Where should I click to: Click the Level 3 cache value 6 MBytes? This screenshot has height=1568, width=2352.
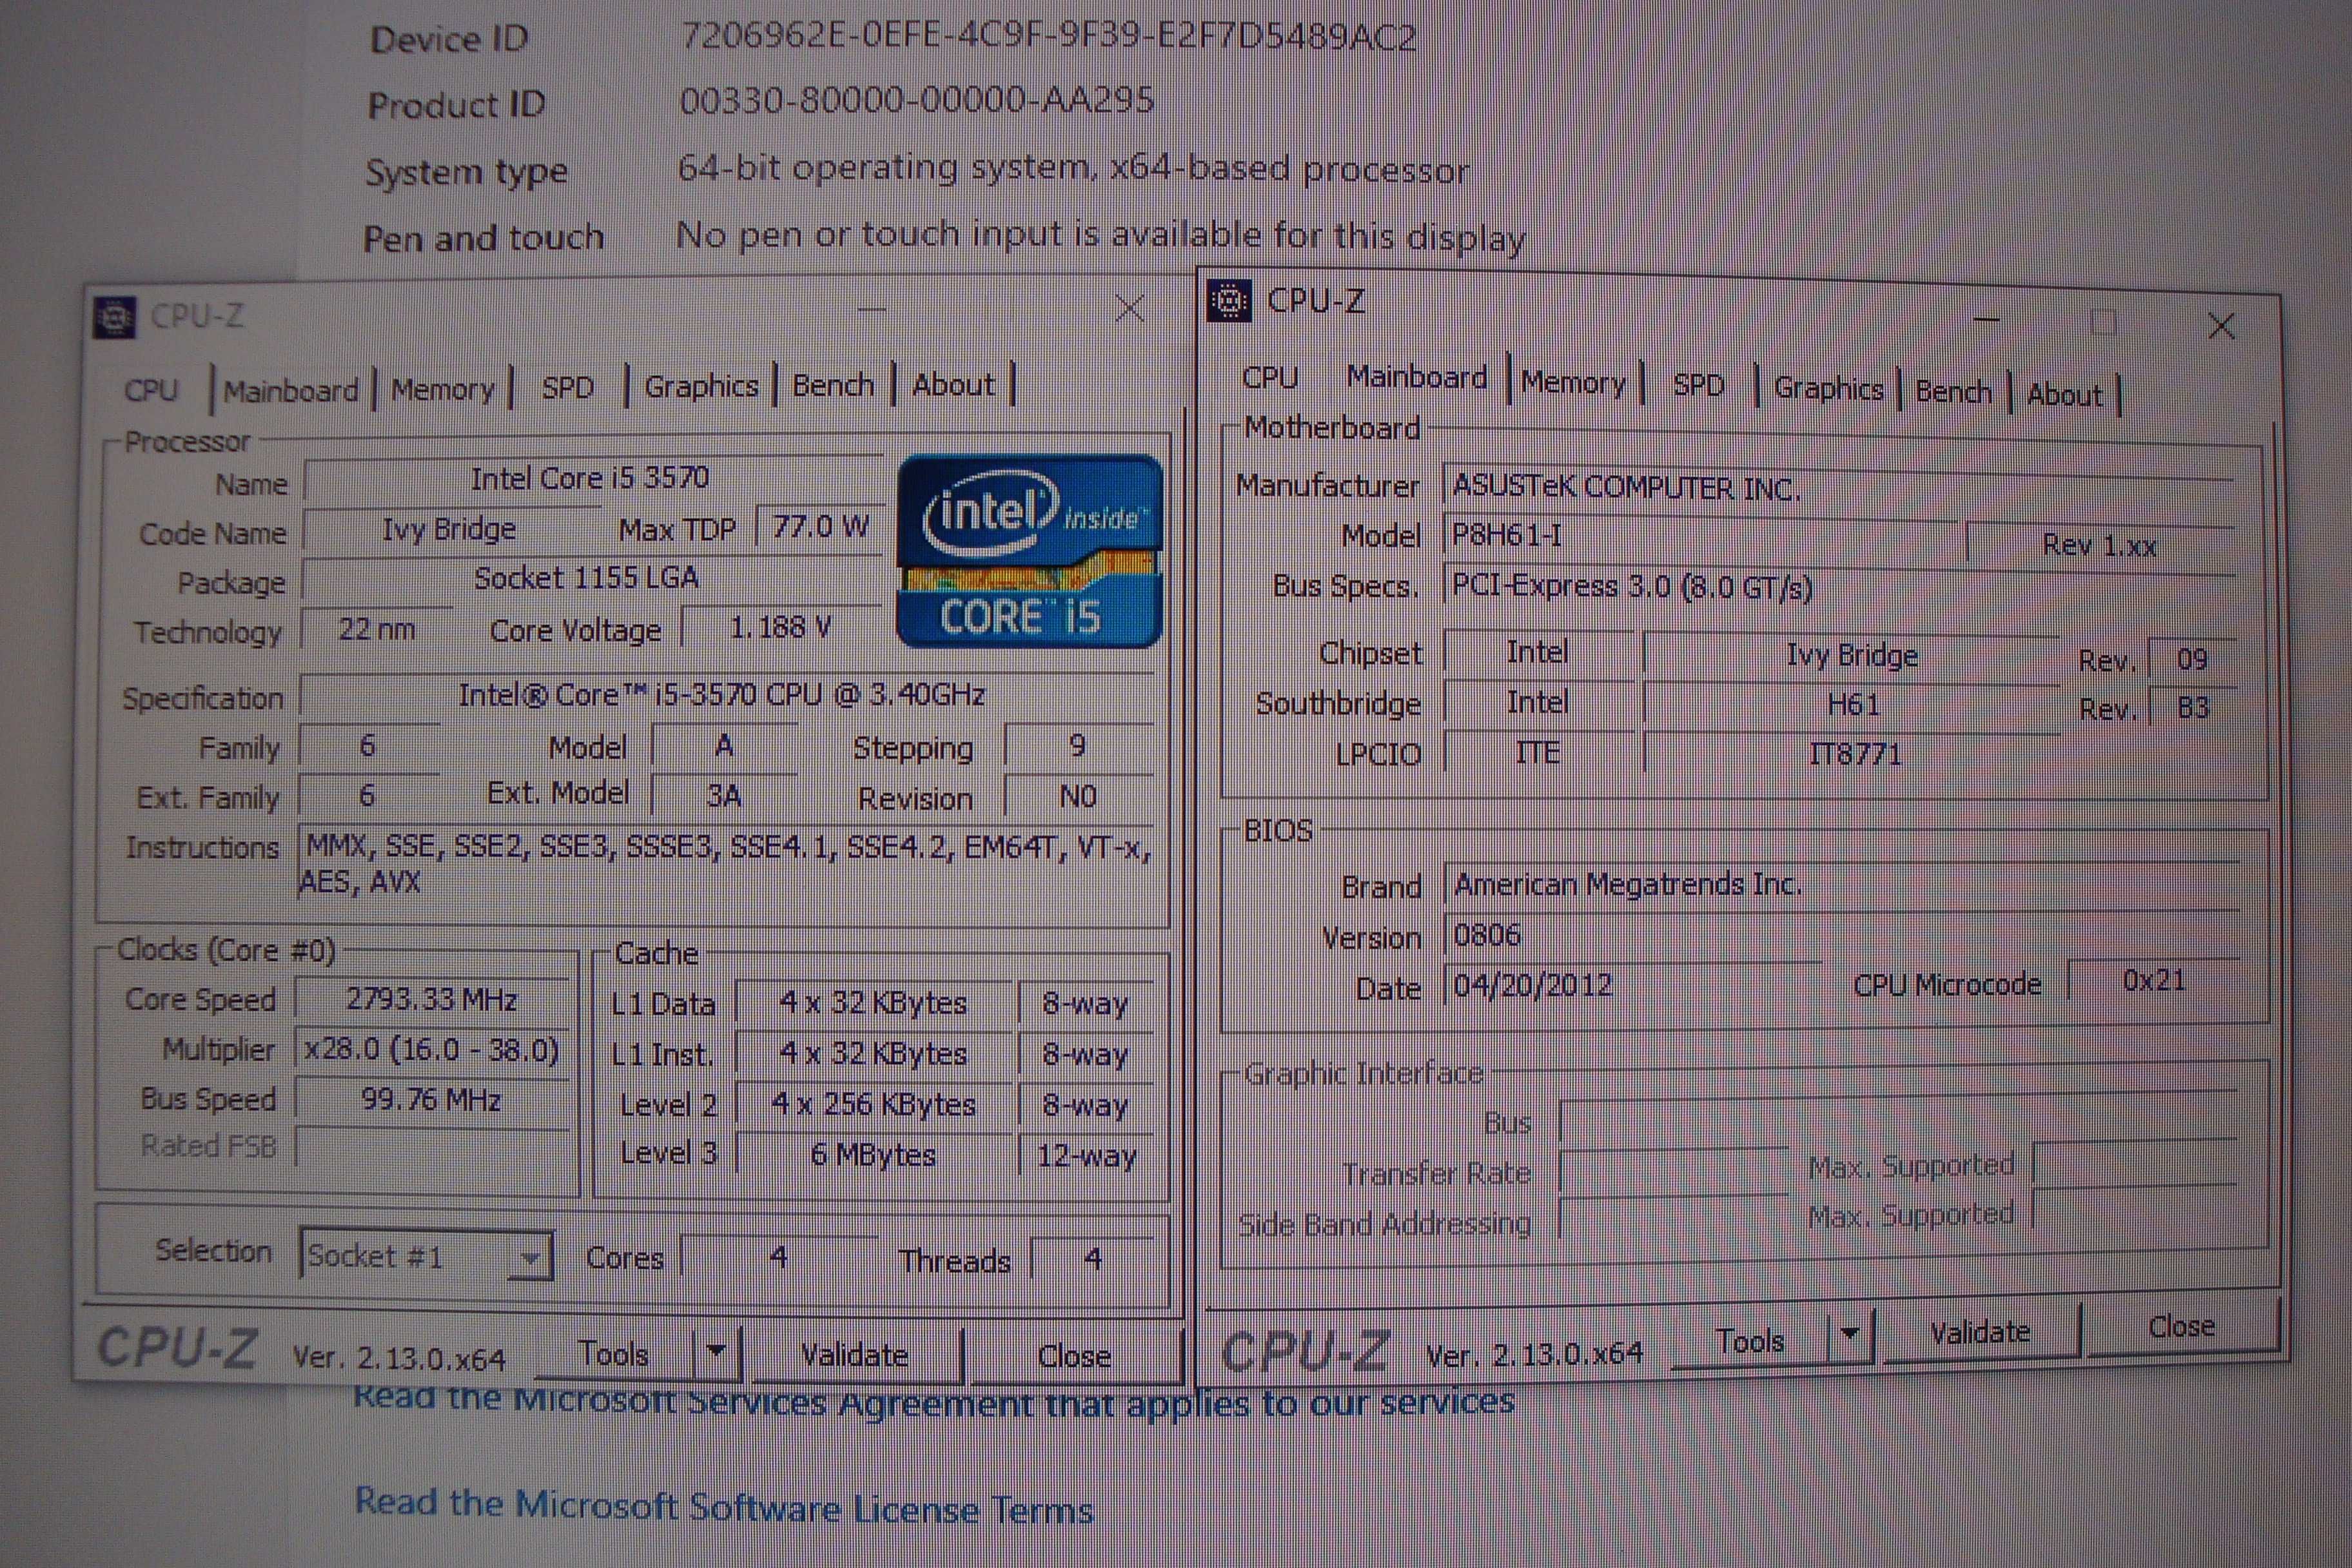pyautogui.click(x=874, y=1155)
